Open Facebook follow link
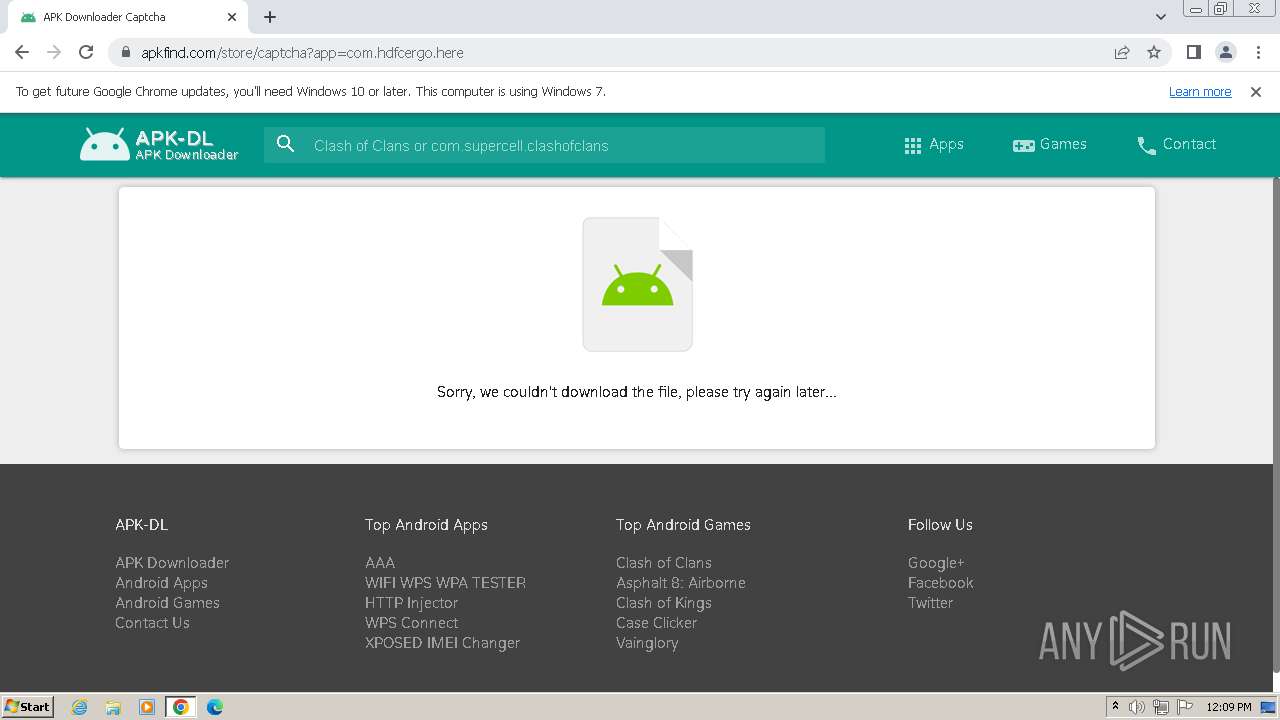Viewport: 1280px width, 720px height. (x=940, y=583)
